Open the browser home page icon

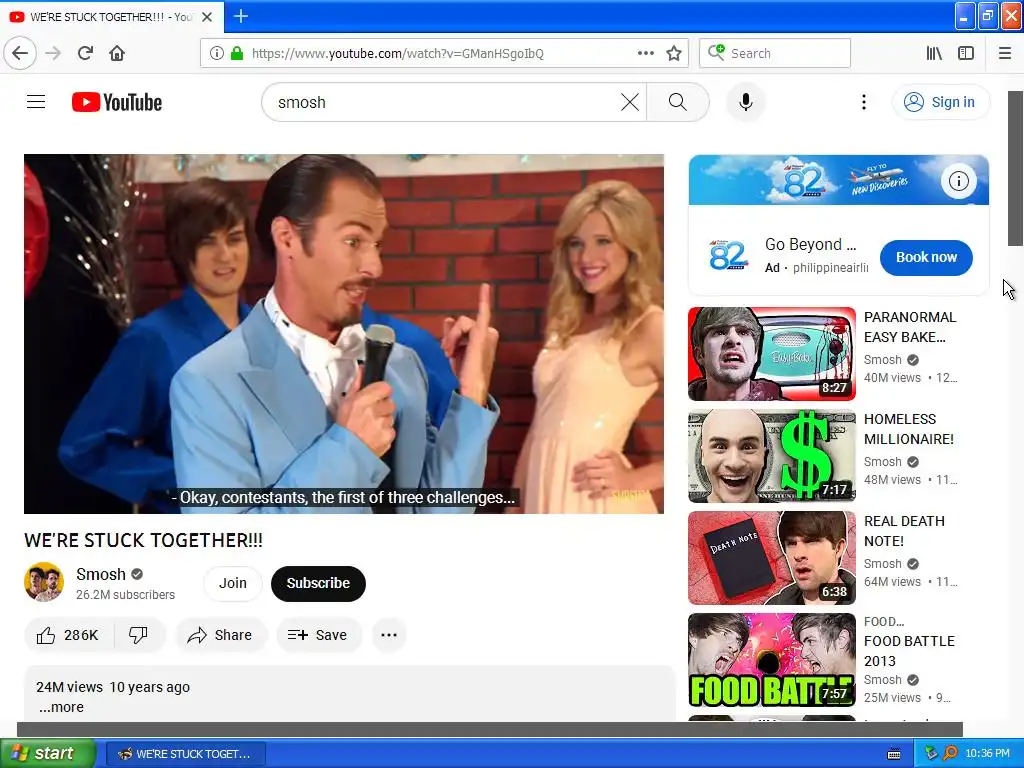click(117, 54)
